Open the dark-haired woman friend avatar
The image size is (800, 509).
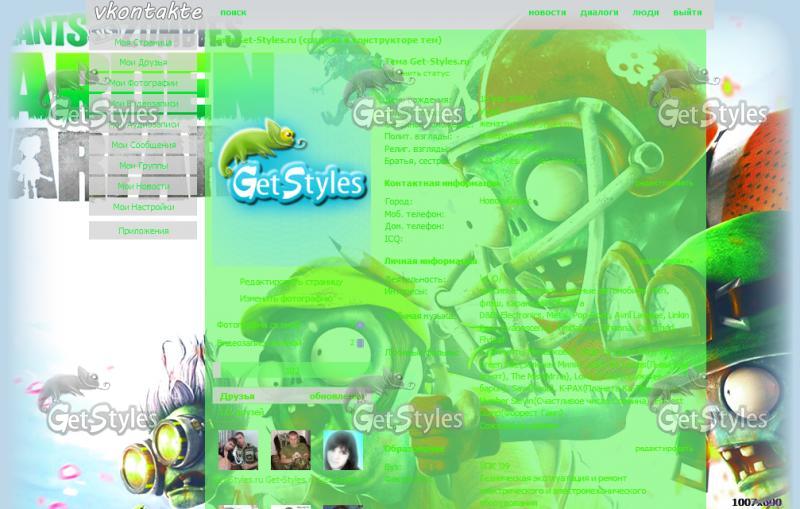coord(343,451)
